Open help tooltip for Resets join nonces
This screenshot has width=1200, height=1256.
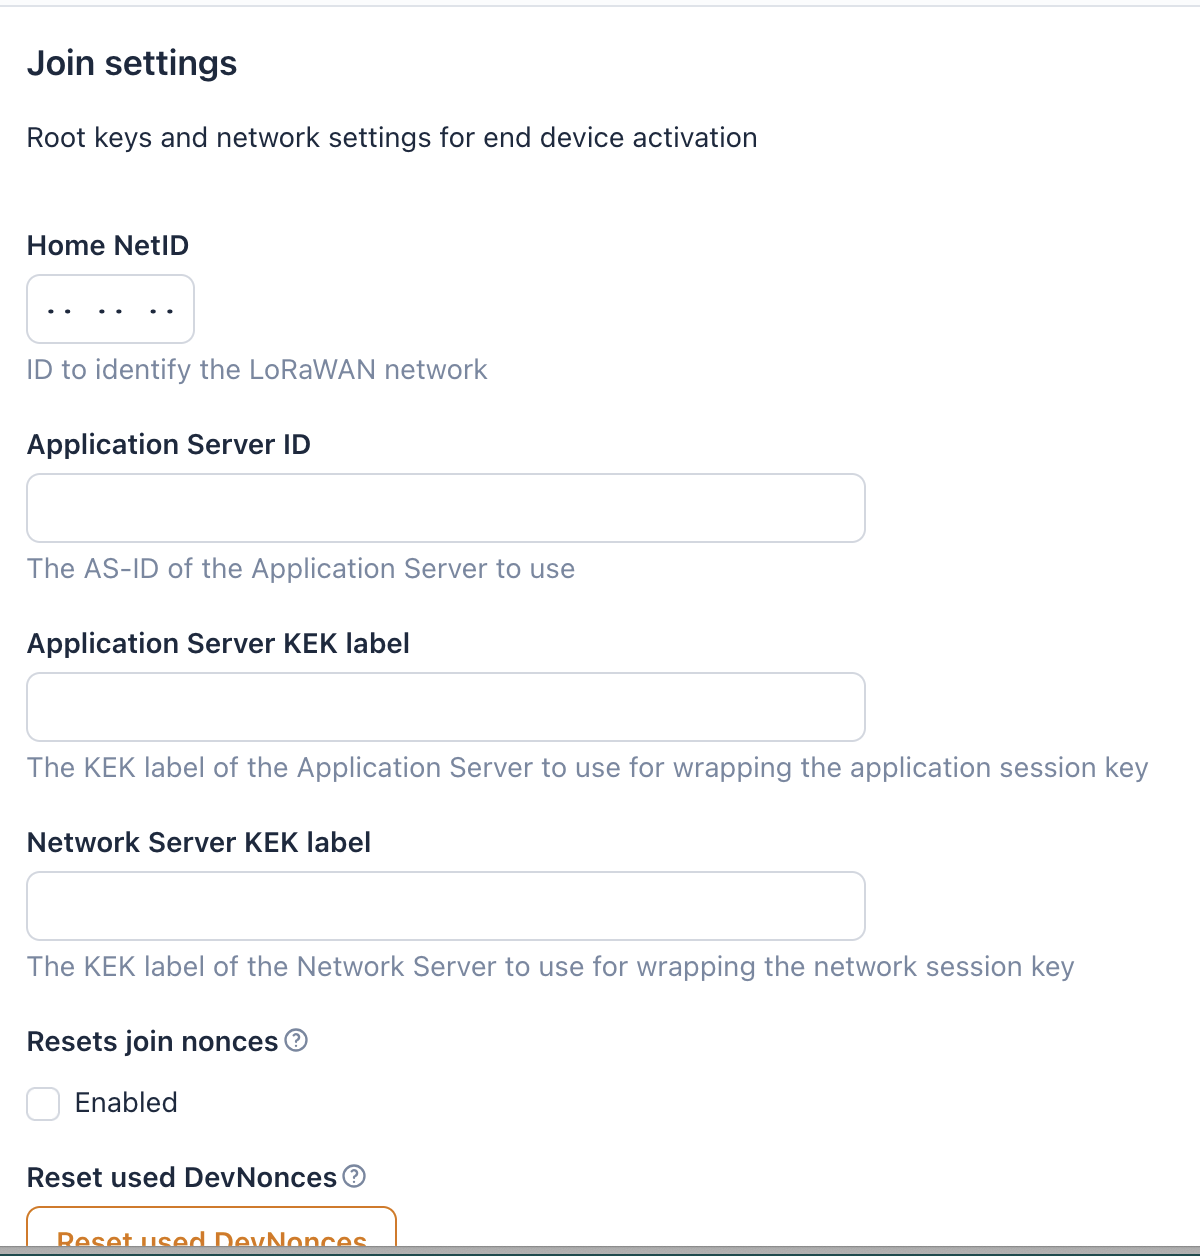(x=296, y=1041)
